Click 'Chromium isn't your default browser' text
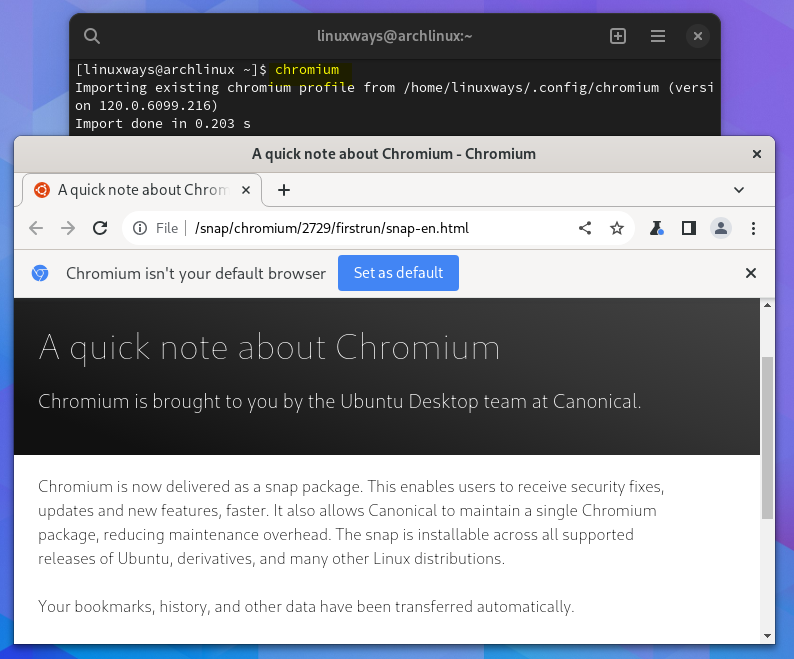 [196, 274]
